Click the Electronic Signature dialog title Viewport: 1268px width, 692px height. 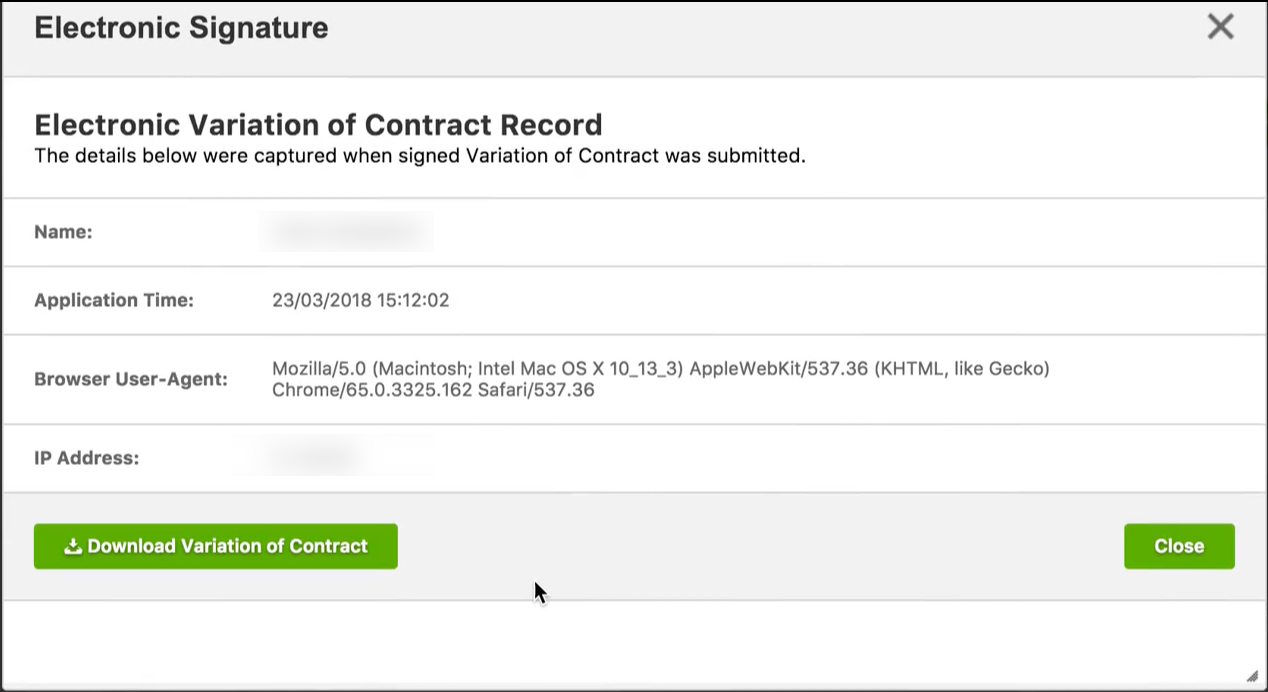tap(181, 27)
